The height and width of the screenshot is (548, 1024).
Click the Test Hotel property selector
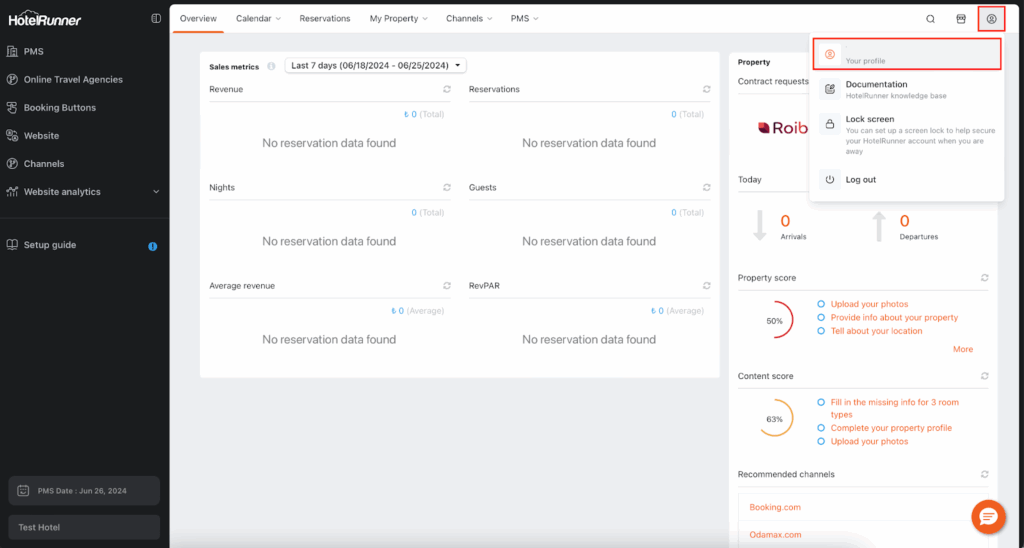84,527
